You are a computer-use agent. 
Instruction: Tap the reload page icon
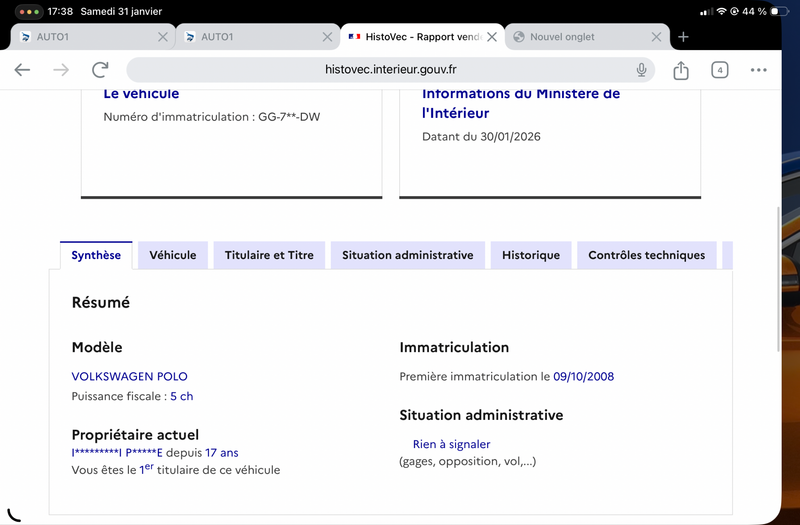click(x=100, y=70)
